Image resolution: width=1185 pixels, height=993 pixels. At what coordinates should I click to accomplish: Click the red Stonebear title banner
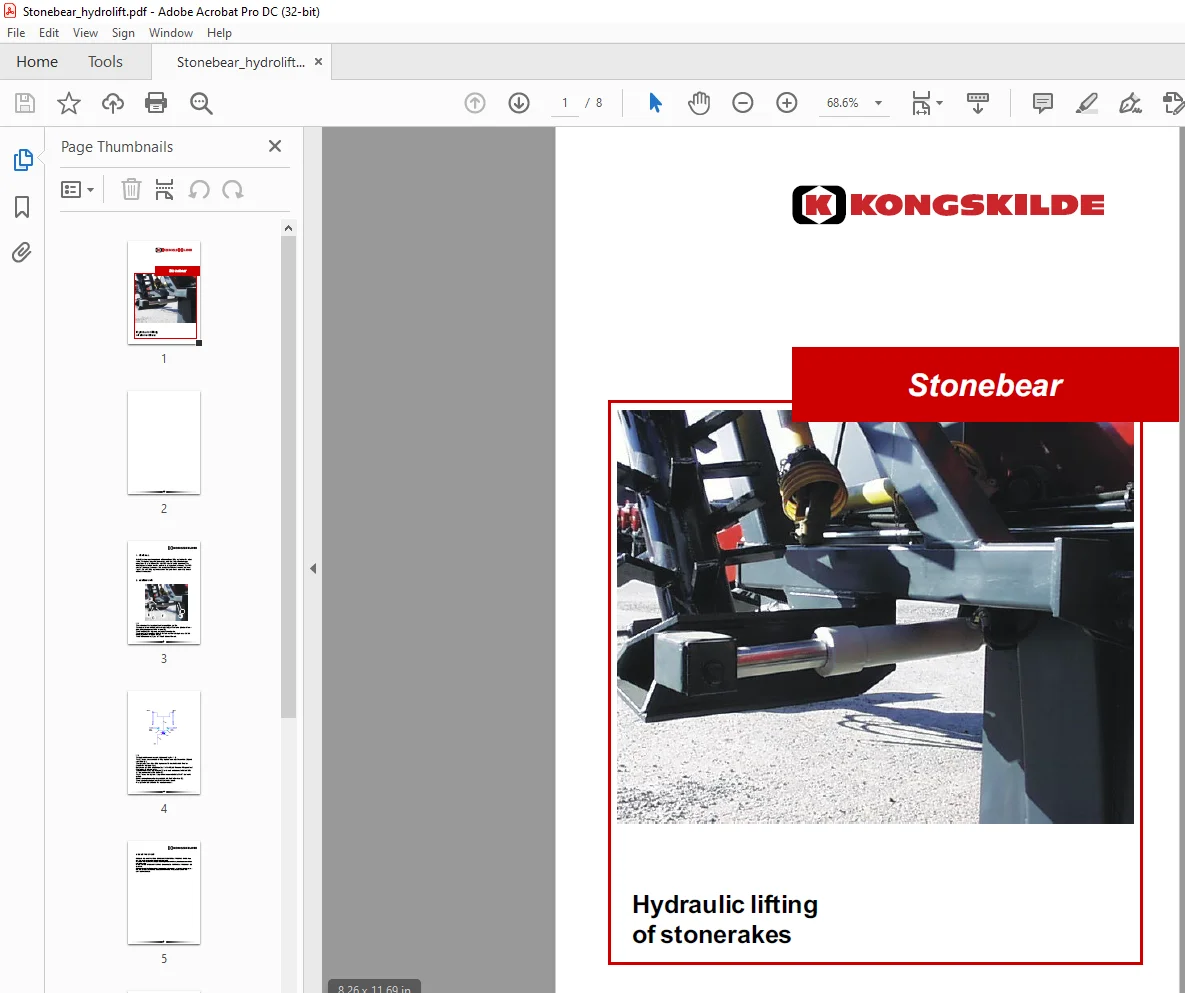tap(985, 385)
